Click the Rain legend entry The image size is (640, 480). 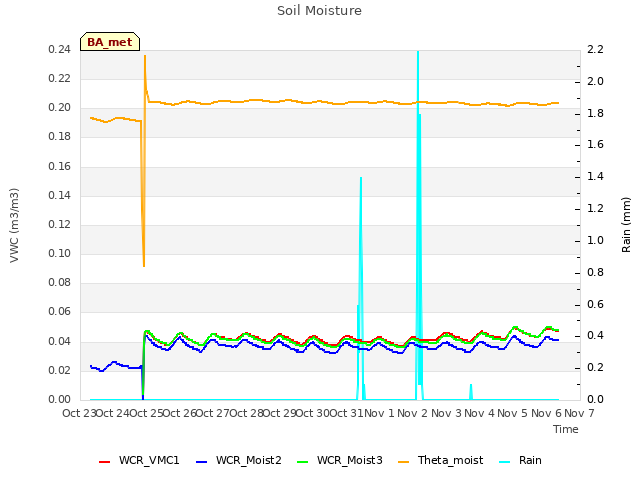click(x=520, y=461)
